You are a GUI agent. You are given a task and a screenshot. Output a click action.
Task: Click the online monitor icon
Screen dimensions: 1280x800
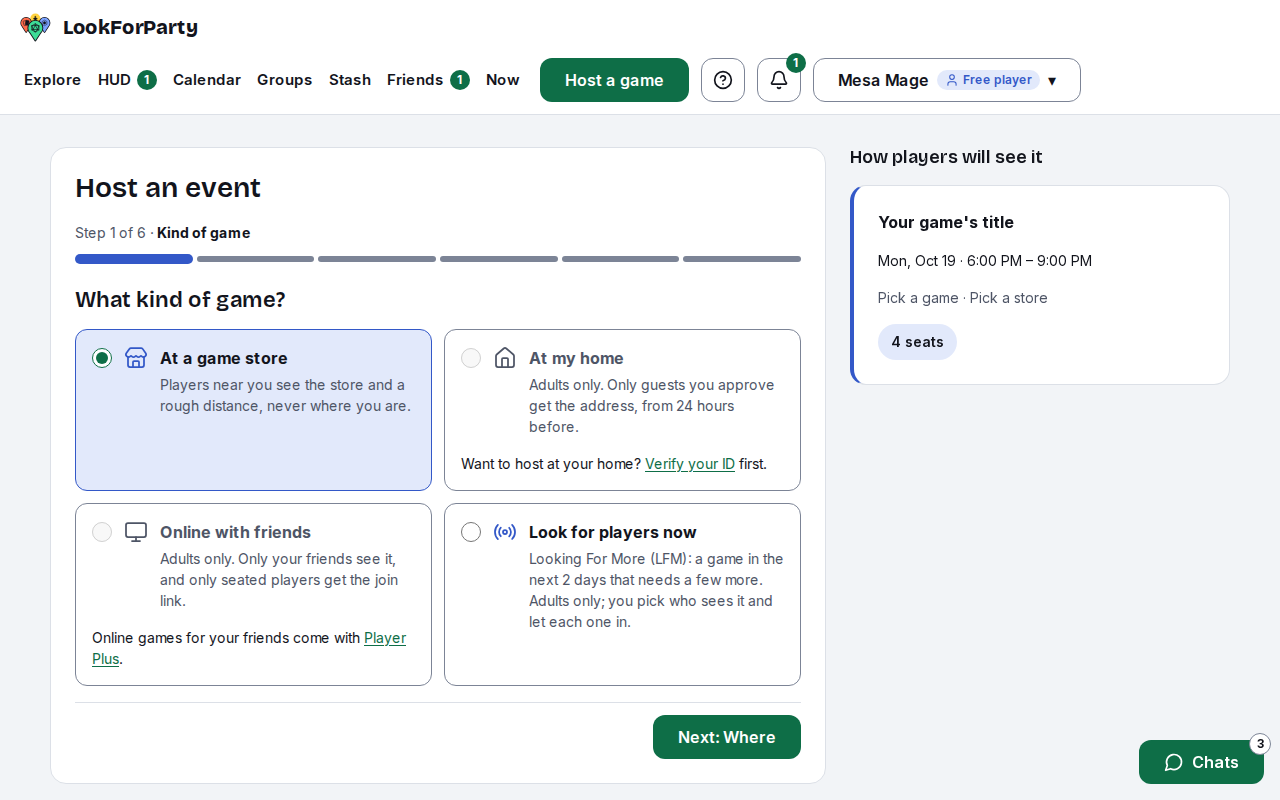click(136, 532)
